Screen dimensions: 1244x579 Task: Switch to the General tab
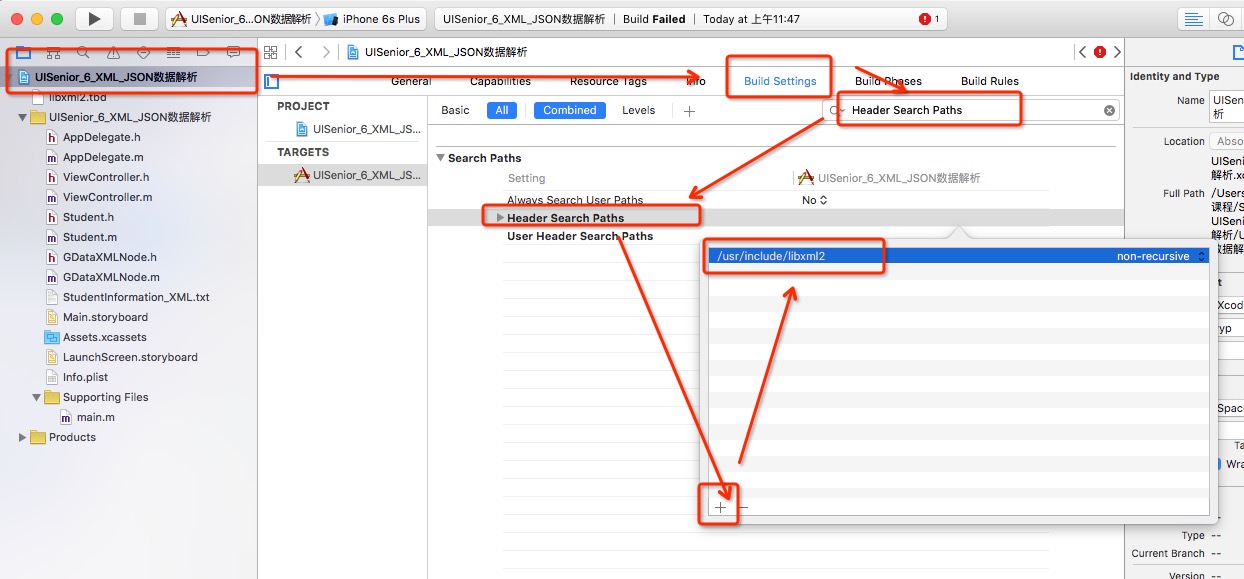[x=411, y=81]
